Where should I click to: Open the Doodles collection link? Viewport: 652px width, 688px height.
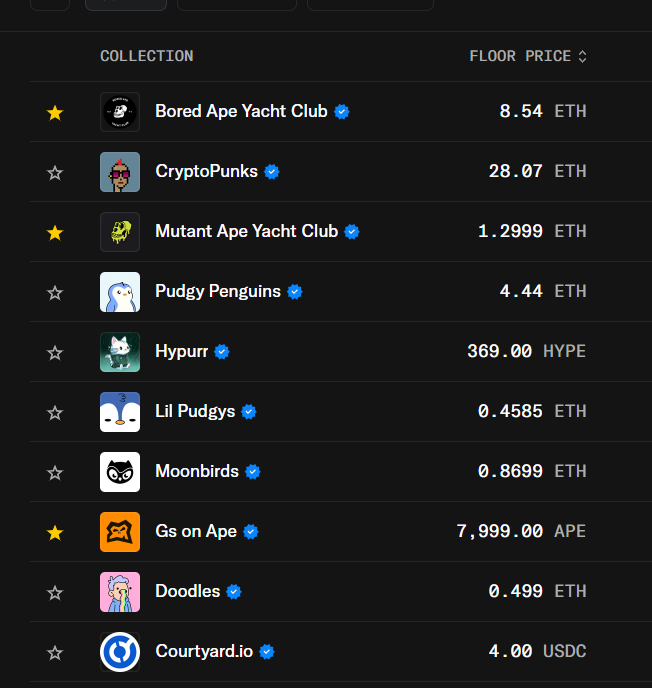pos(187,591)
